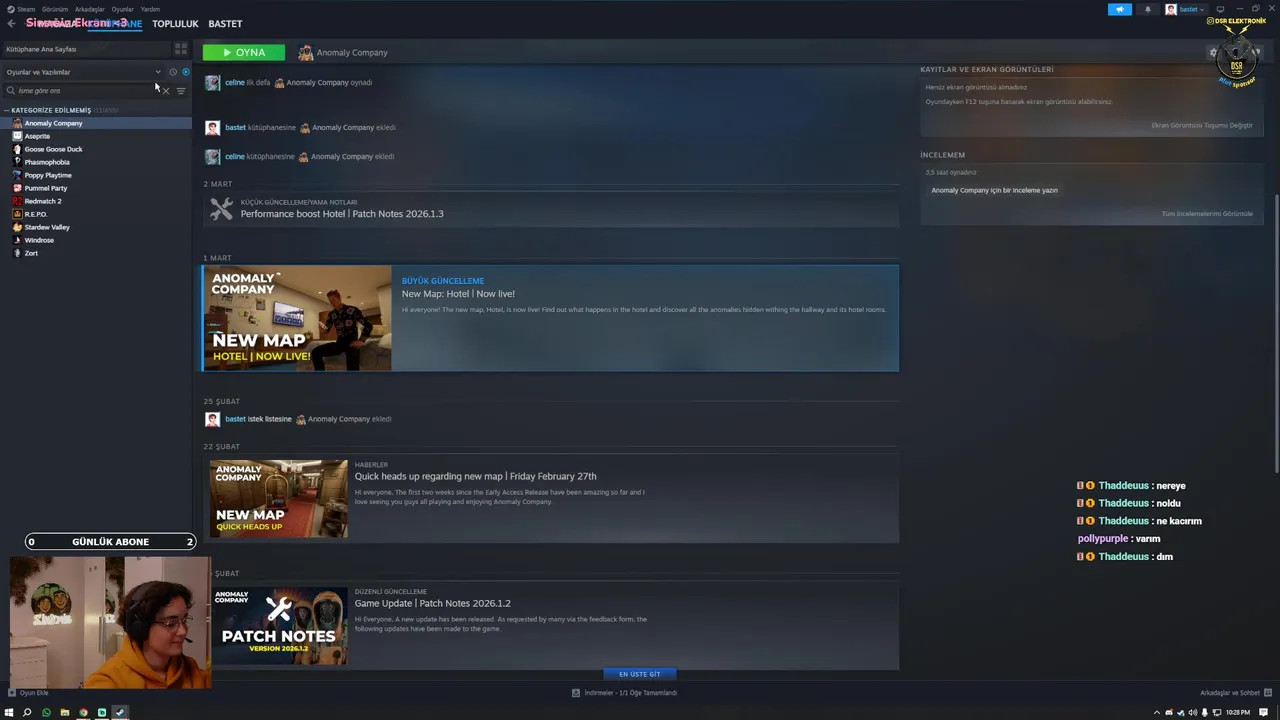The height and width of the screenshot is (720, 1280).
Task: Click Ekran Görüntüsü Tuşunu Değiştir
Action: (1202, 126)
